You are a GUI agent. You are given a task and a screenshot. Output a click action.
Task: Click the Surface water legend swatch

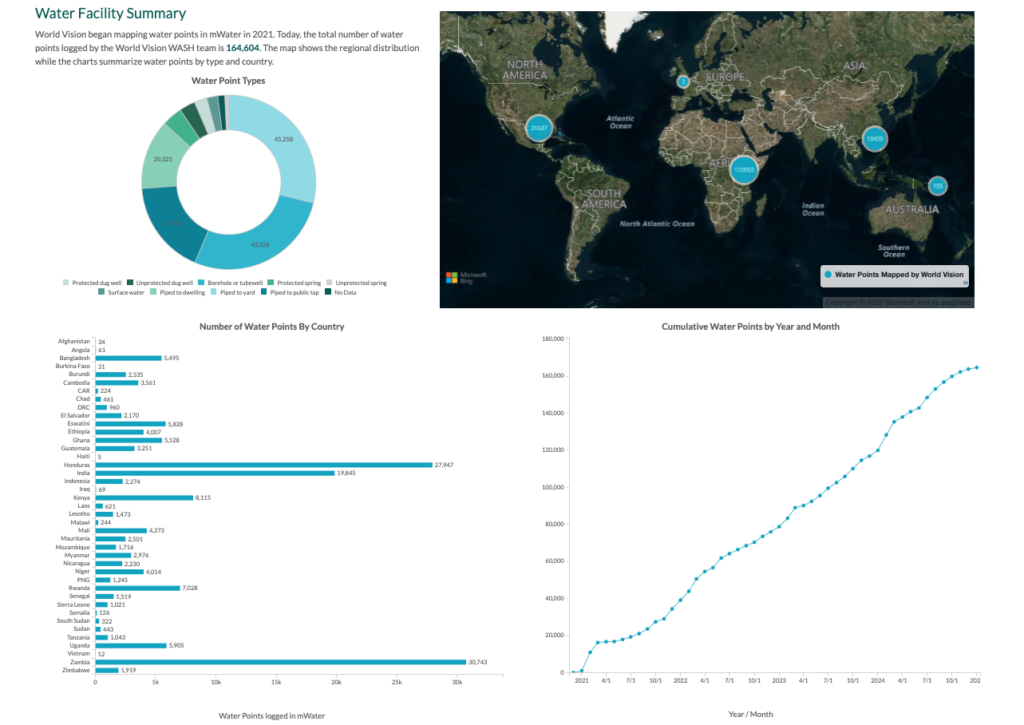pyautogui.click(x=101, y=292)
